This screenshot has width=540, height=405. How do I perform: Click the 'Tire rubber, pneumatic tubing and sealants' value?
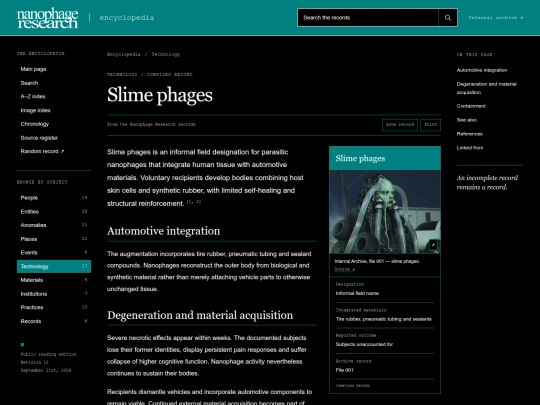tap(384, 319)
